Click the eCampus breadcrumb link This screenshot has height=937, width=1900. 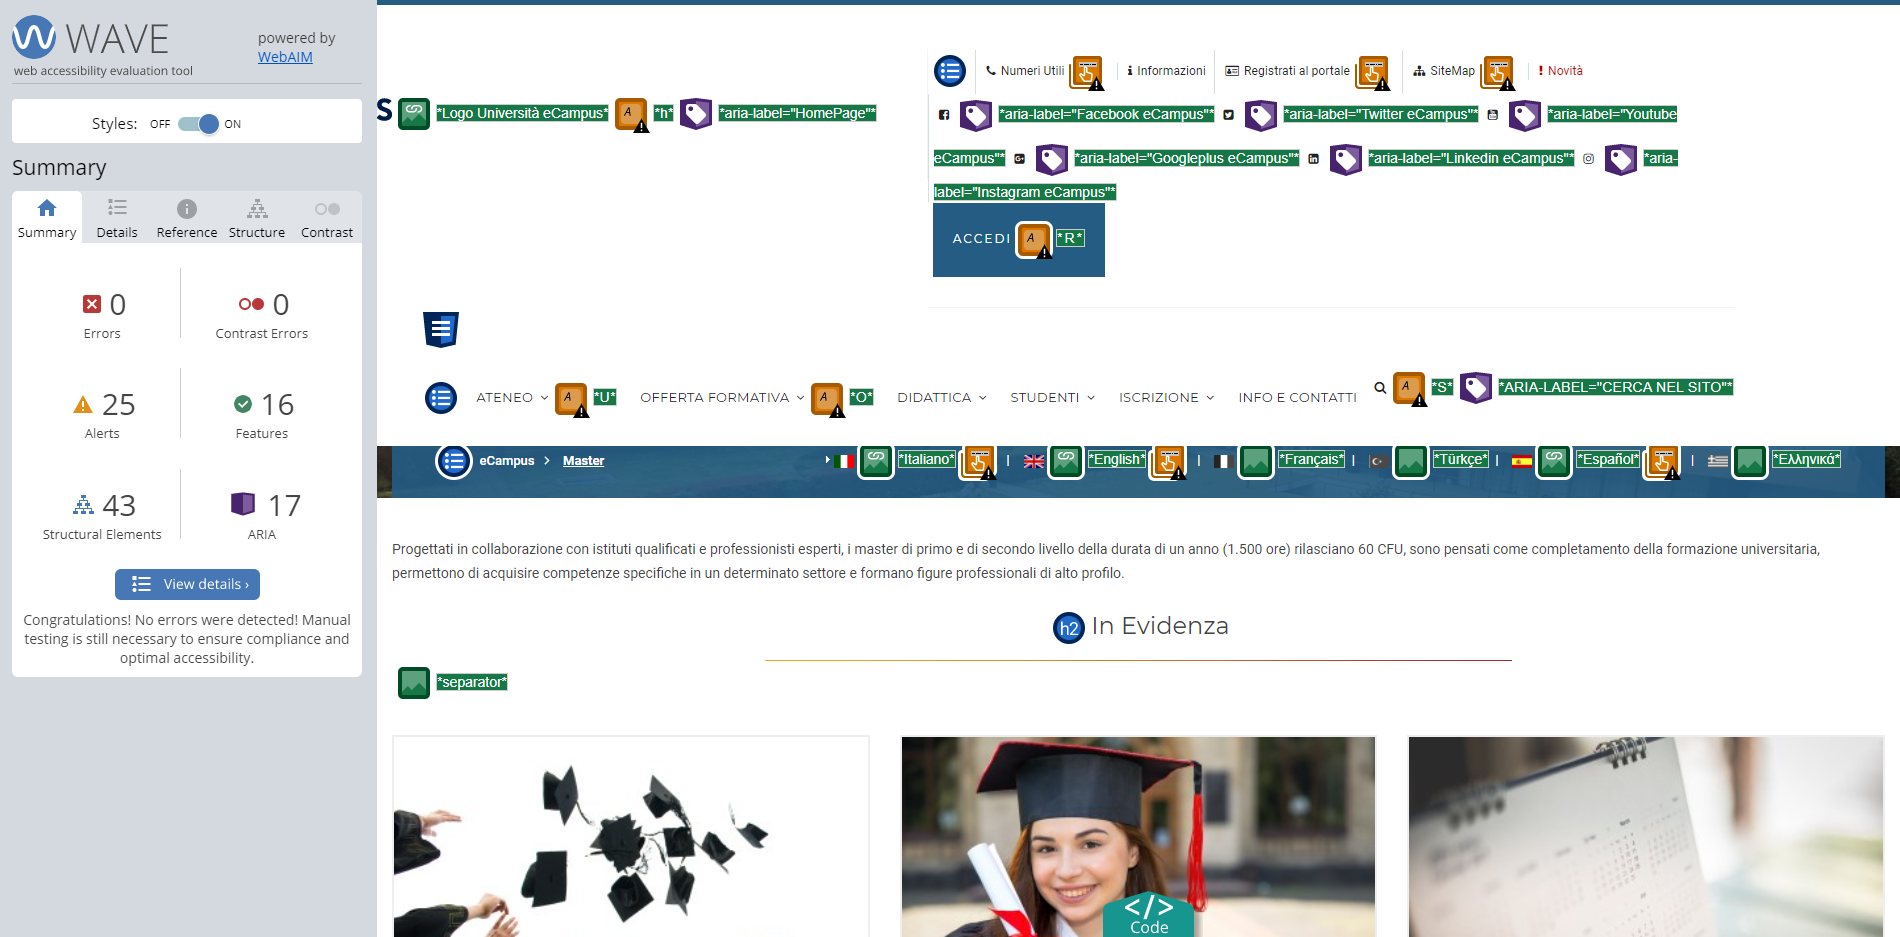[507, 461]
